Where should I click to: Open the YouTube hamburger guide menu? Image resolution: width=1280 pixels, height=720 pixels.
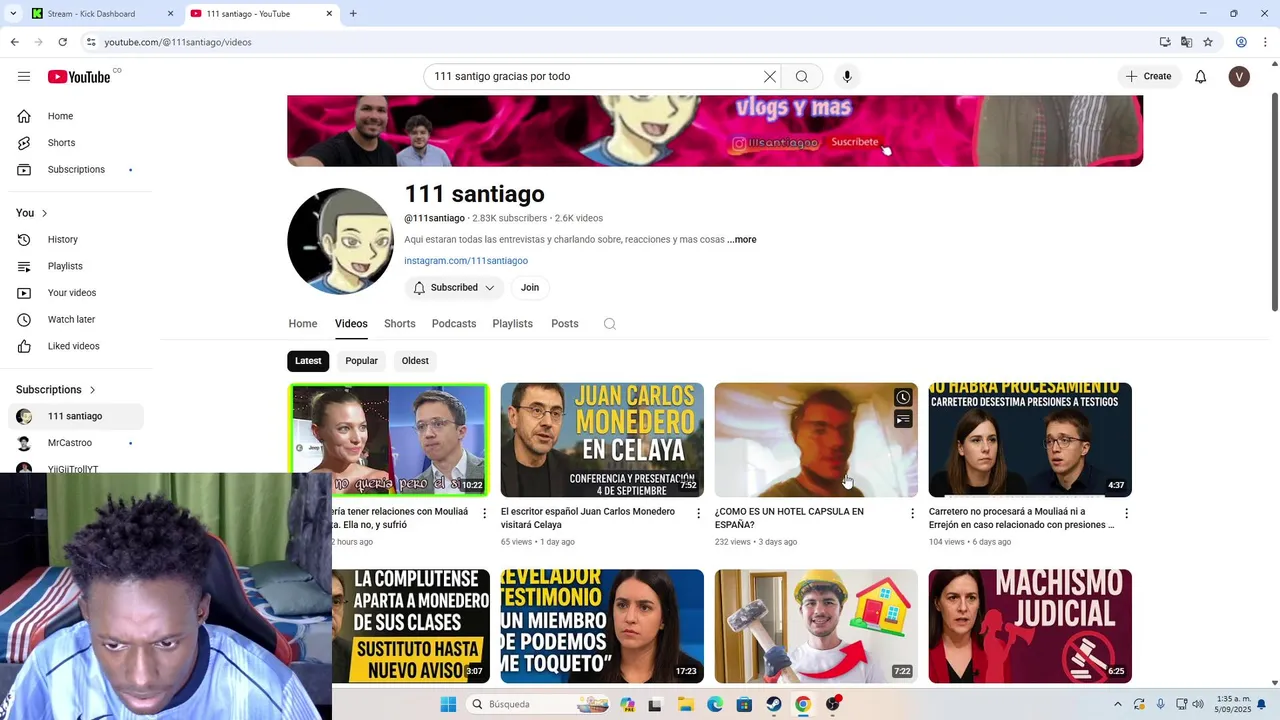click(24, 77)
